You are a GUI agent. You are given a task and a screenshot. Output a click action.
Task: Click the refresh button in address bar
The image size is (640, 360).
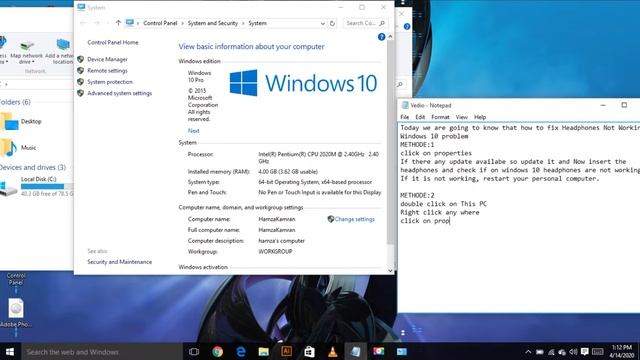point(332,23)
